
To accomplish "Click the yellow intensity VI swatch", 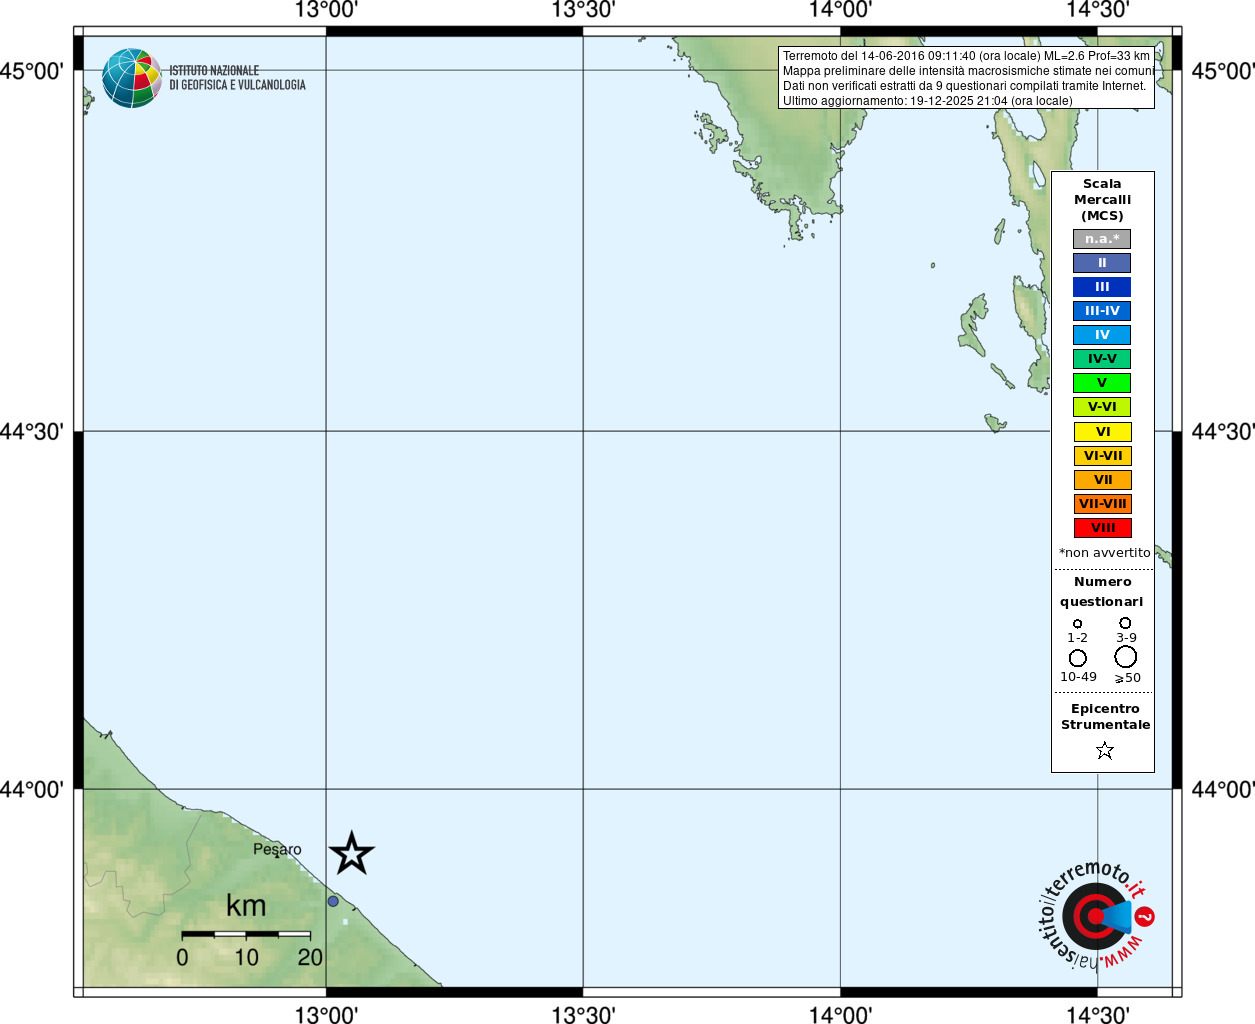I will (1103, 432).
